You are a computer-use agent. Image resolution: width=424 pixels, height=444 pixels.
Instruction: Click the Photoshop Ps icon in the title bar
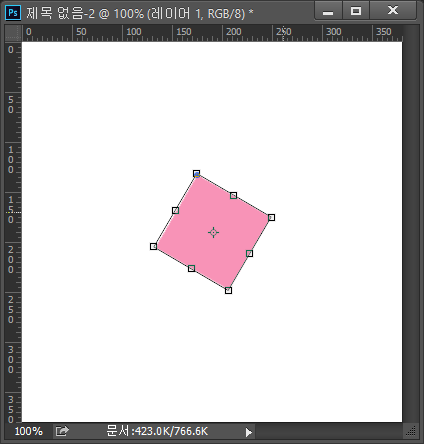(x=13, y=13)
